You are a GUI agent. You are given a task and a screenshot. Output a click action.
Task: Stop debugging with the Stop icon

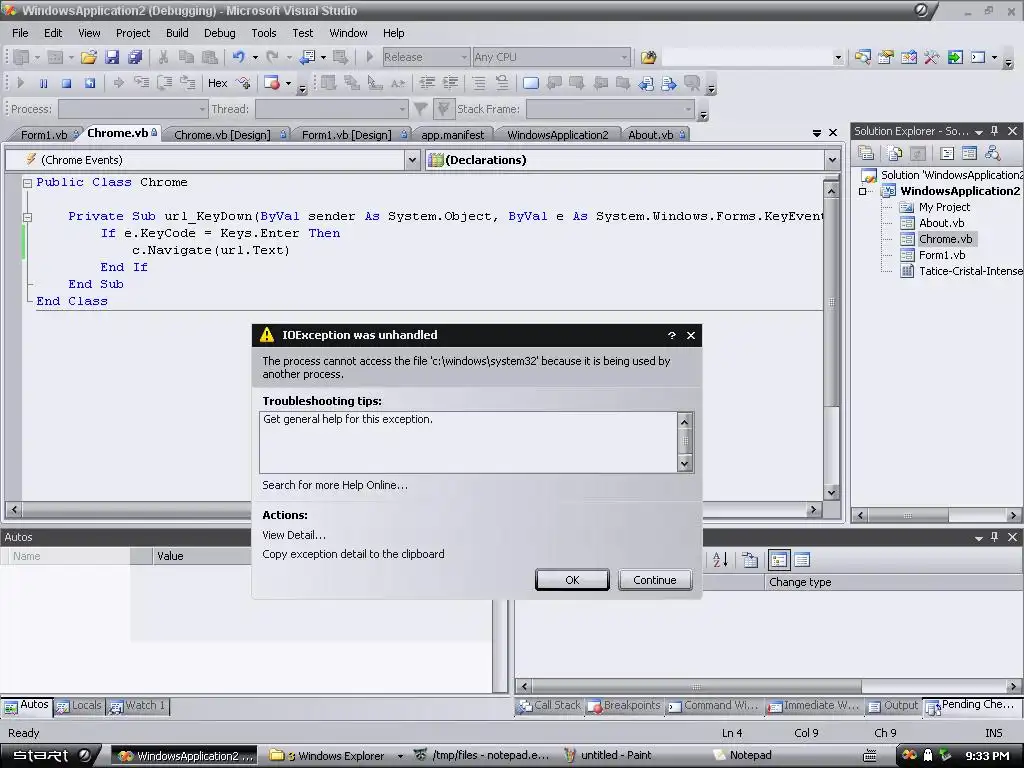pos(66,83)
